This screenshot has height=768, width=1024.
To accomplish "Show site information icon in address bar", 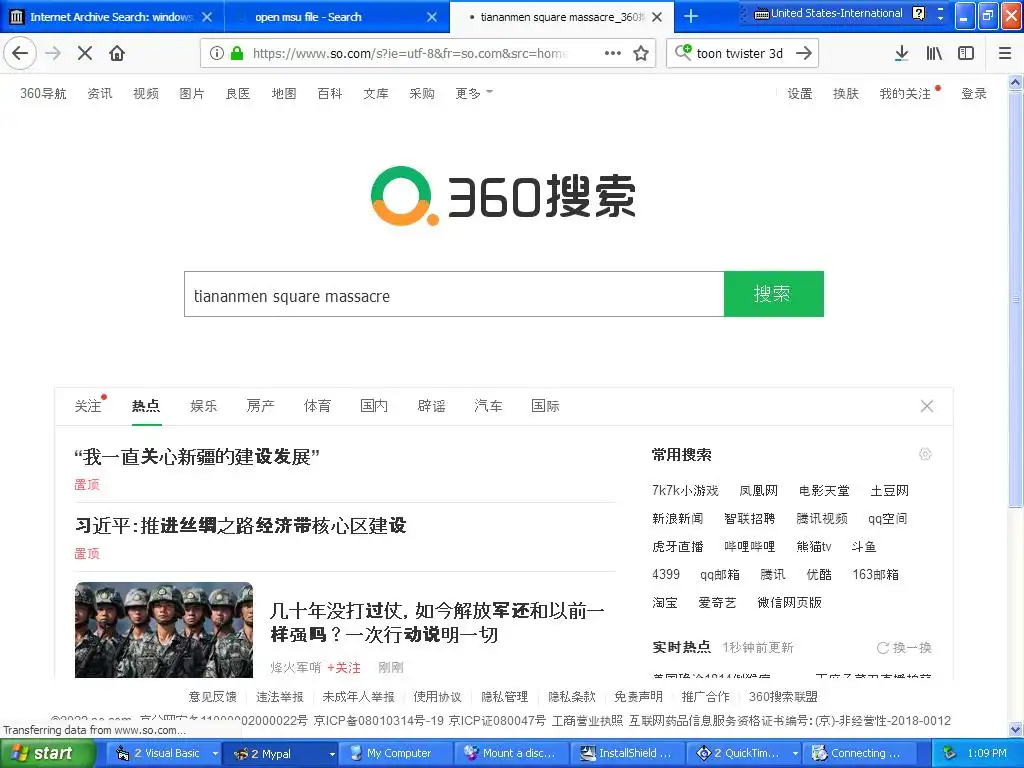I will pos(217,53).
